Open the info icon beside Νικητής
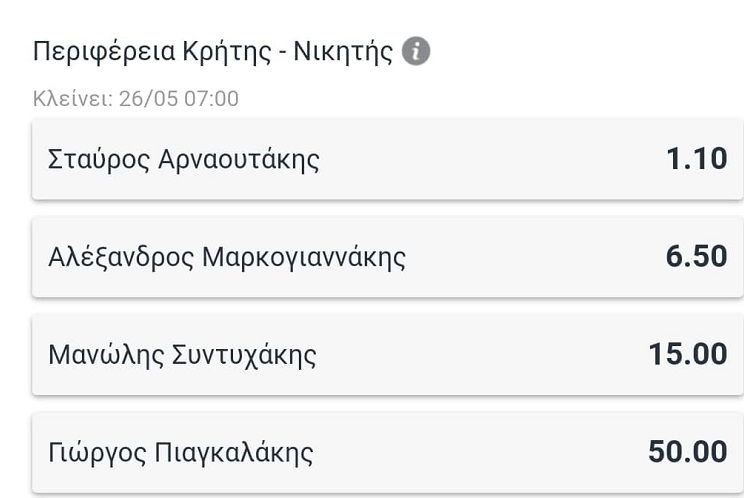 pos(416,51)
